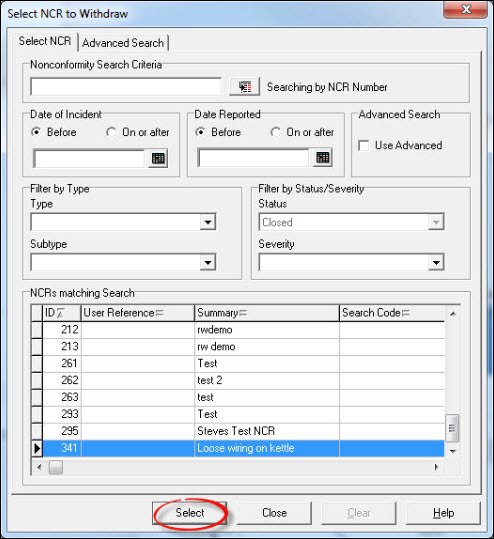Click the ID column sort icon
494x539 pixels.
pyautogui.click(x=60, y=313)
